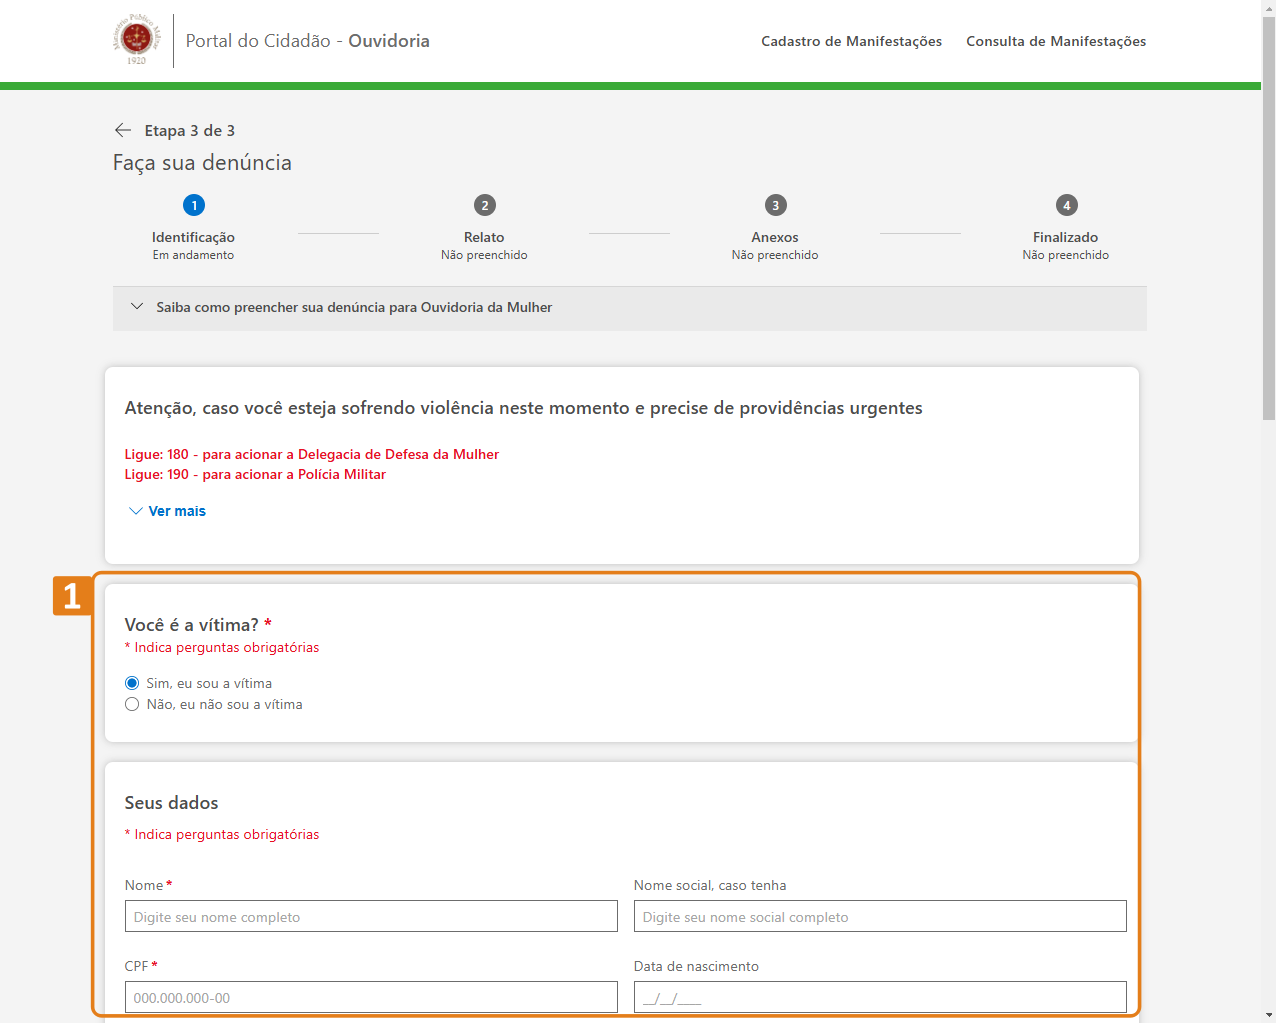This screenshot has height=1023, width=1276.
Task: Open Cadastro de Manifestações menu
Action: [851, 41]
